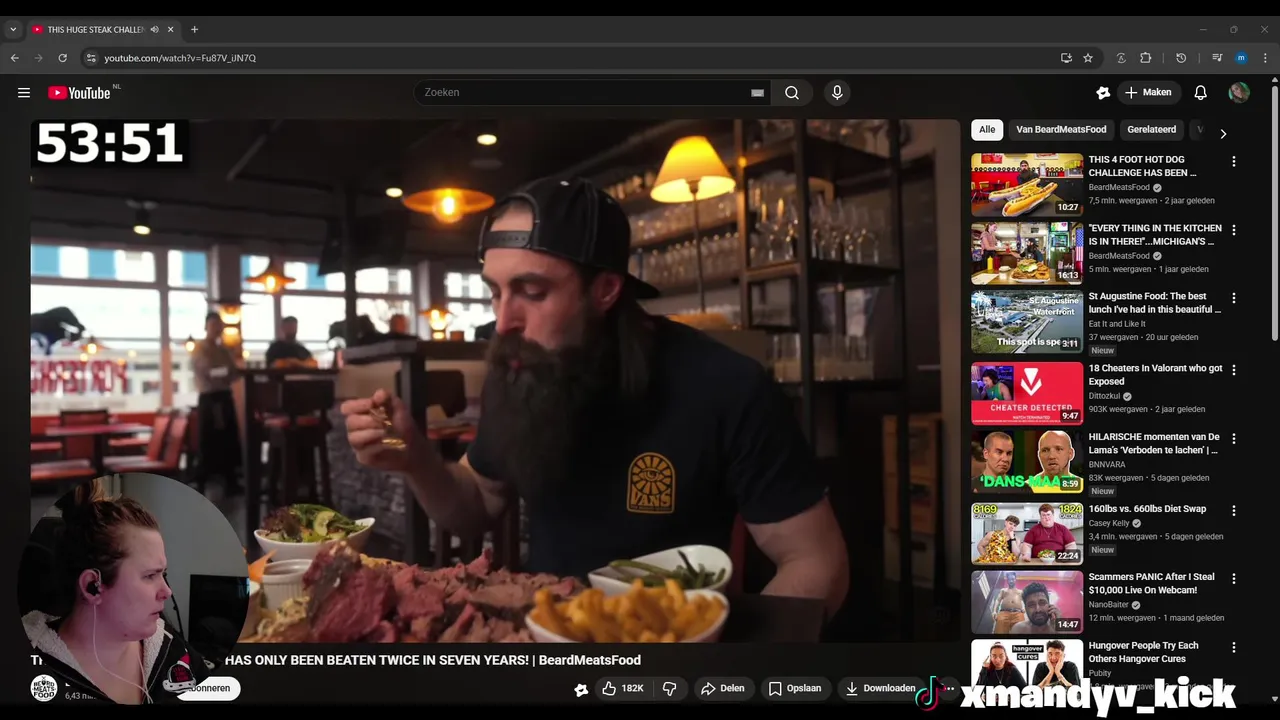Open site information icon in address bar
Image resolution: width=1280 pixels, height=720 pixels.
pyautogui.click(x=91, y=58)
